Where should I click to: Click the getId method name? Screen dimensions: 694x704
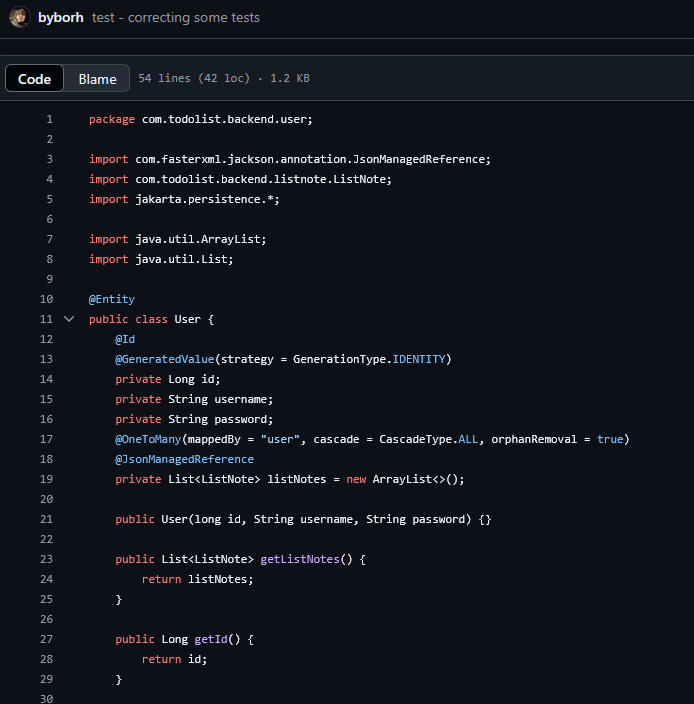[x=213, y=639]
